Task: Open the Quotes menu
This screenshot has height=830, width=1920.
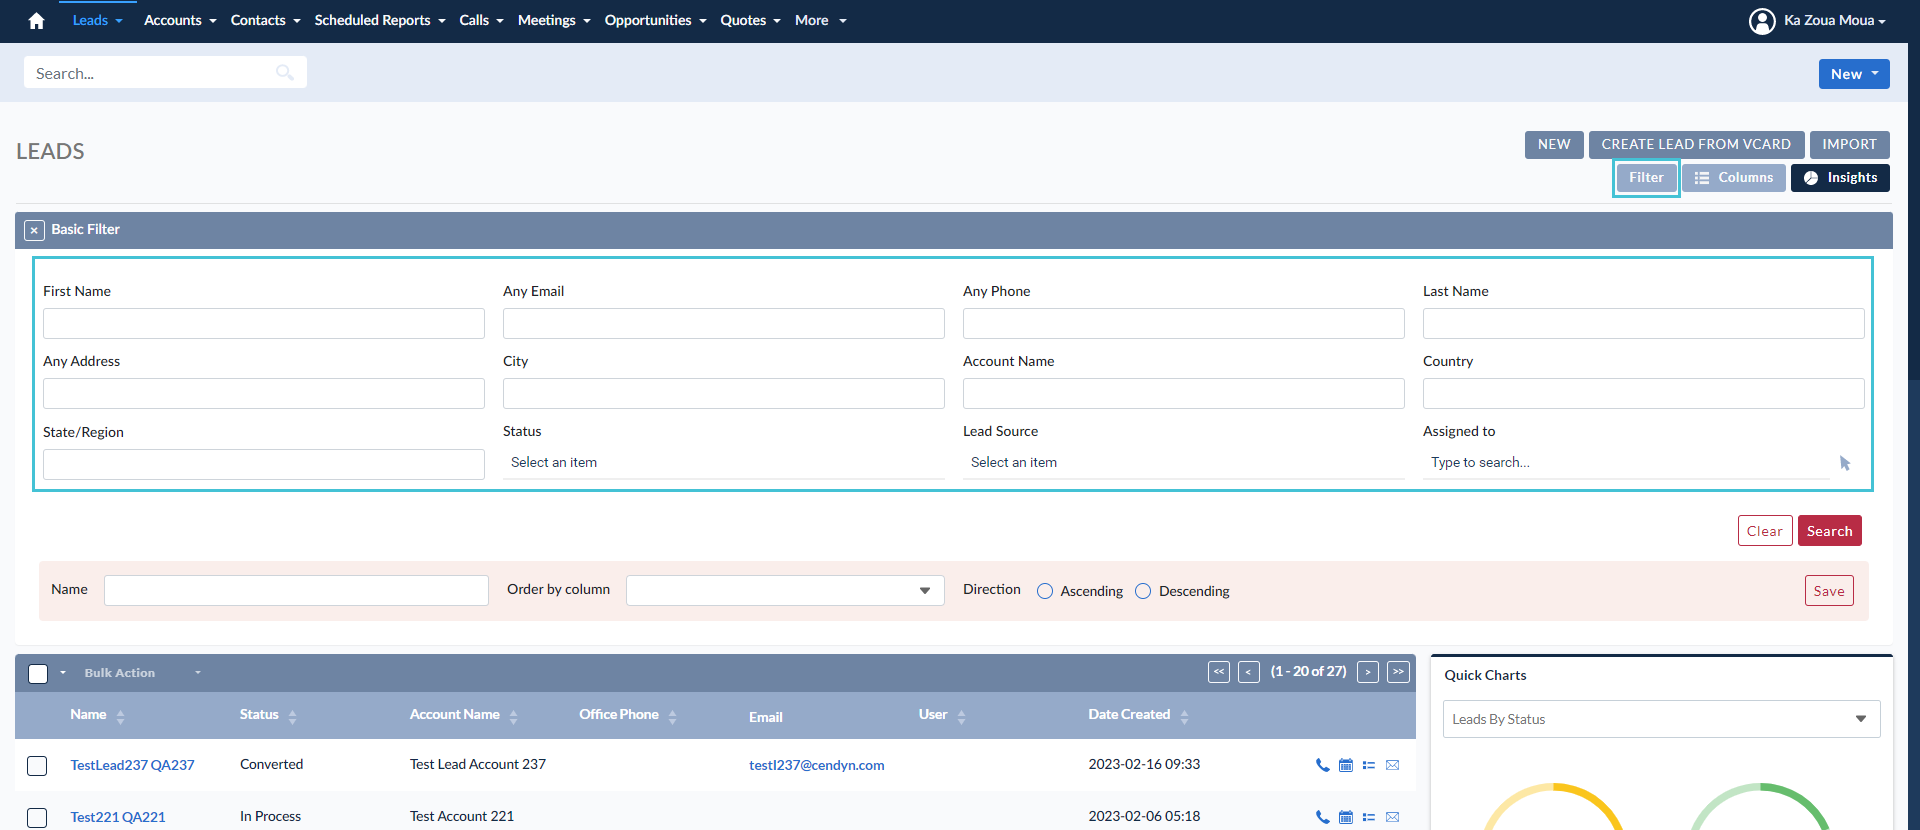Action: [750, 21]
